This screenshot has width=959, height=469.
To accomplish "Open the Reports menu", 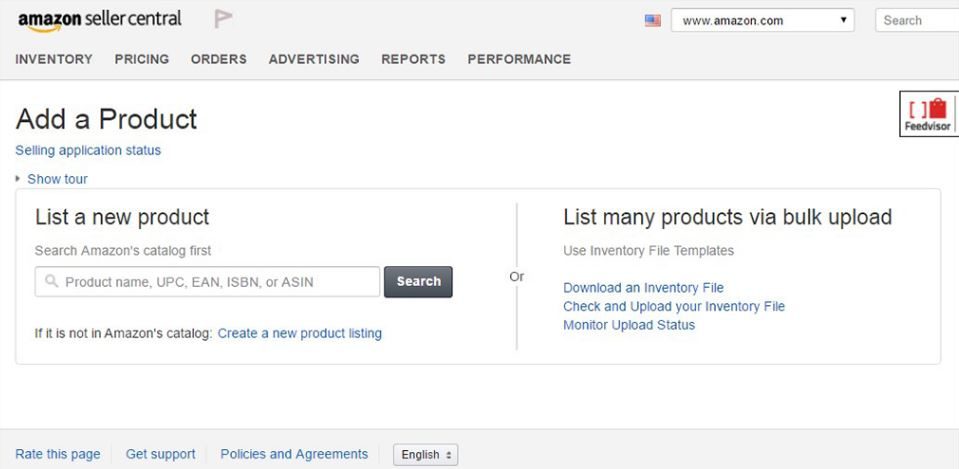I will (413, 59).
